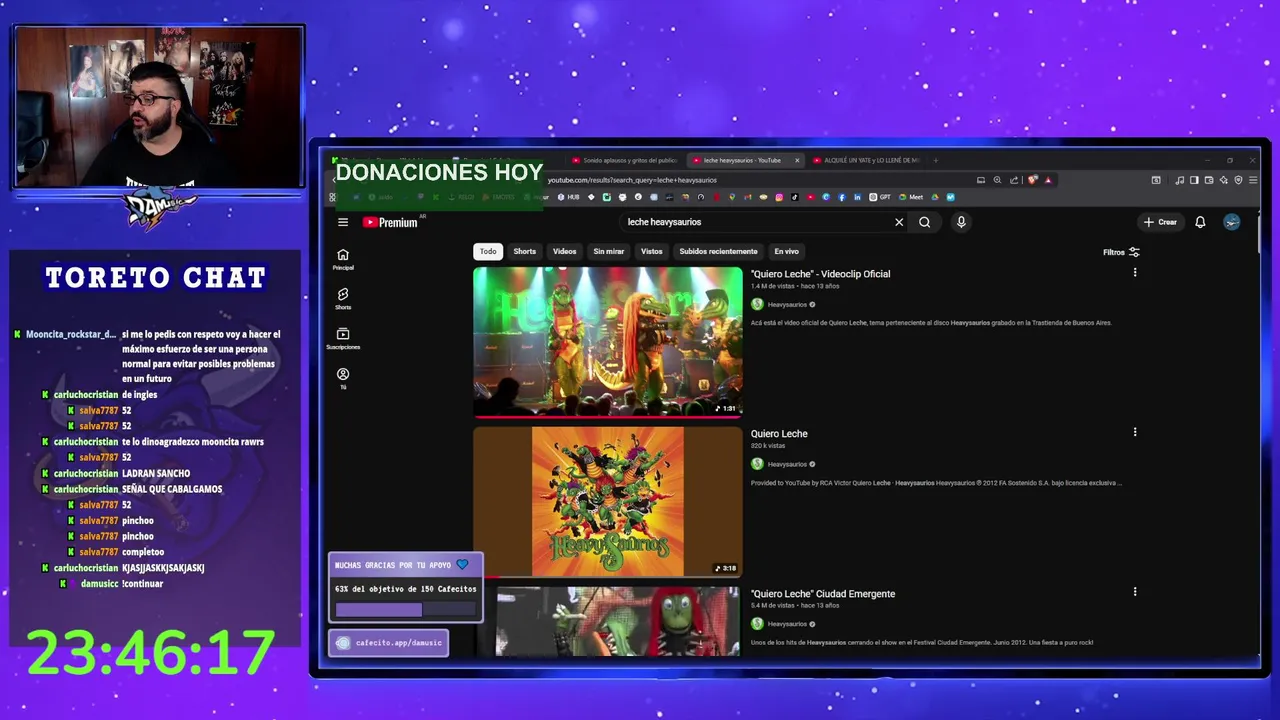The width and height of the screenshot is (1280, 720).
Task: Select the Vistos filter chip
Action: (652, 252)
